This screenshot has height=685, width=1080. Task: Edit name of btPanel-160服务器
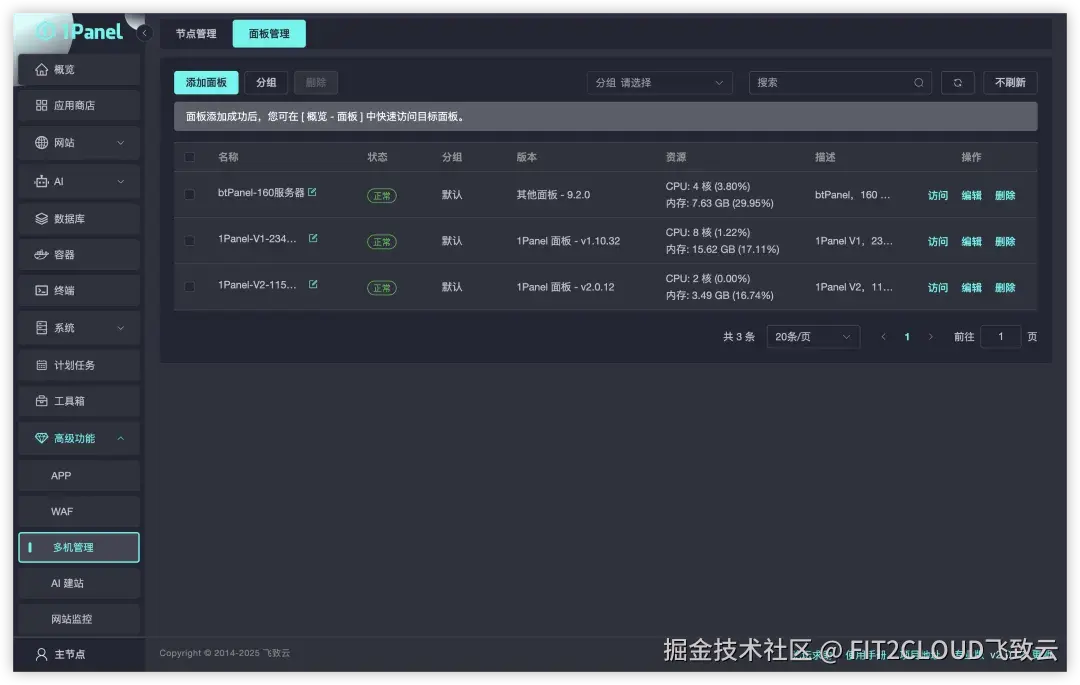312,192
